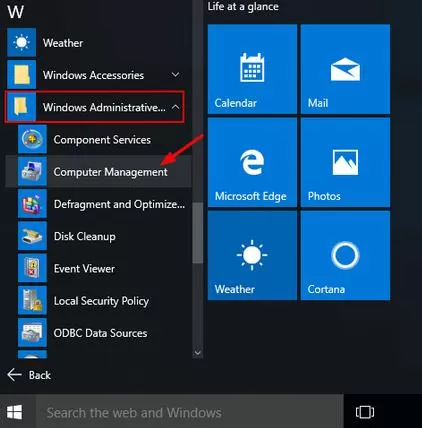Click the letter 'W' section header

16,12
